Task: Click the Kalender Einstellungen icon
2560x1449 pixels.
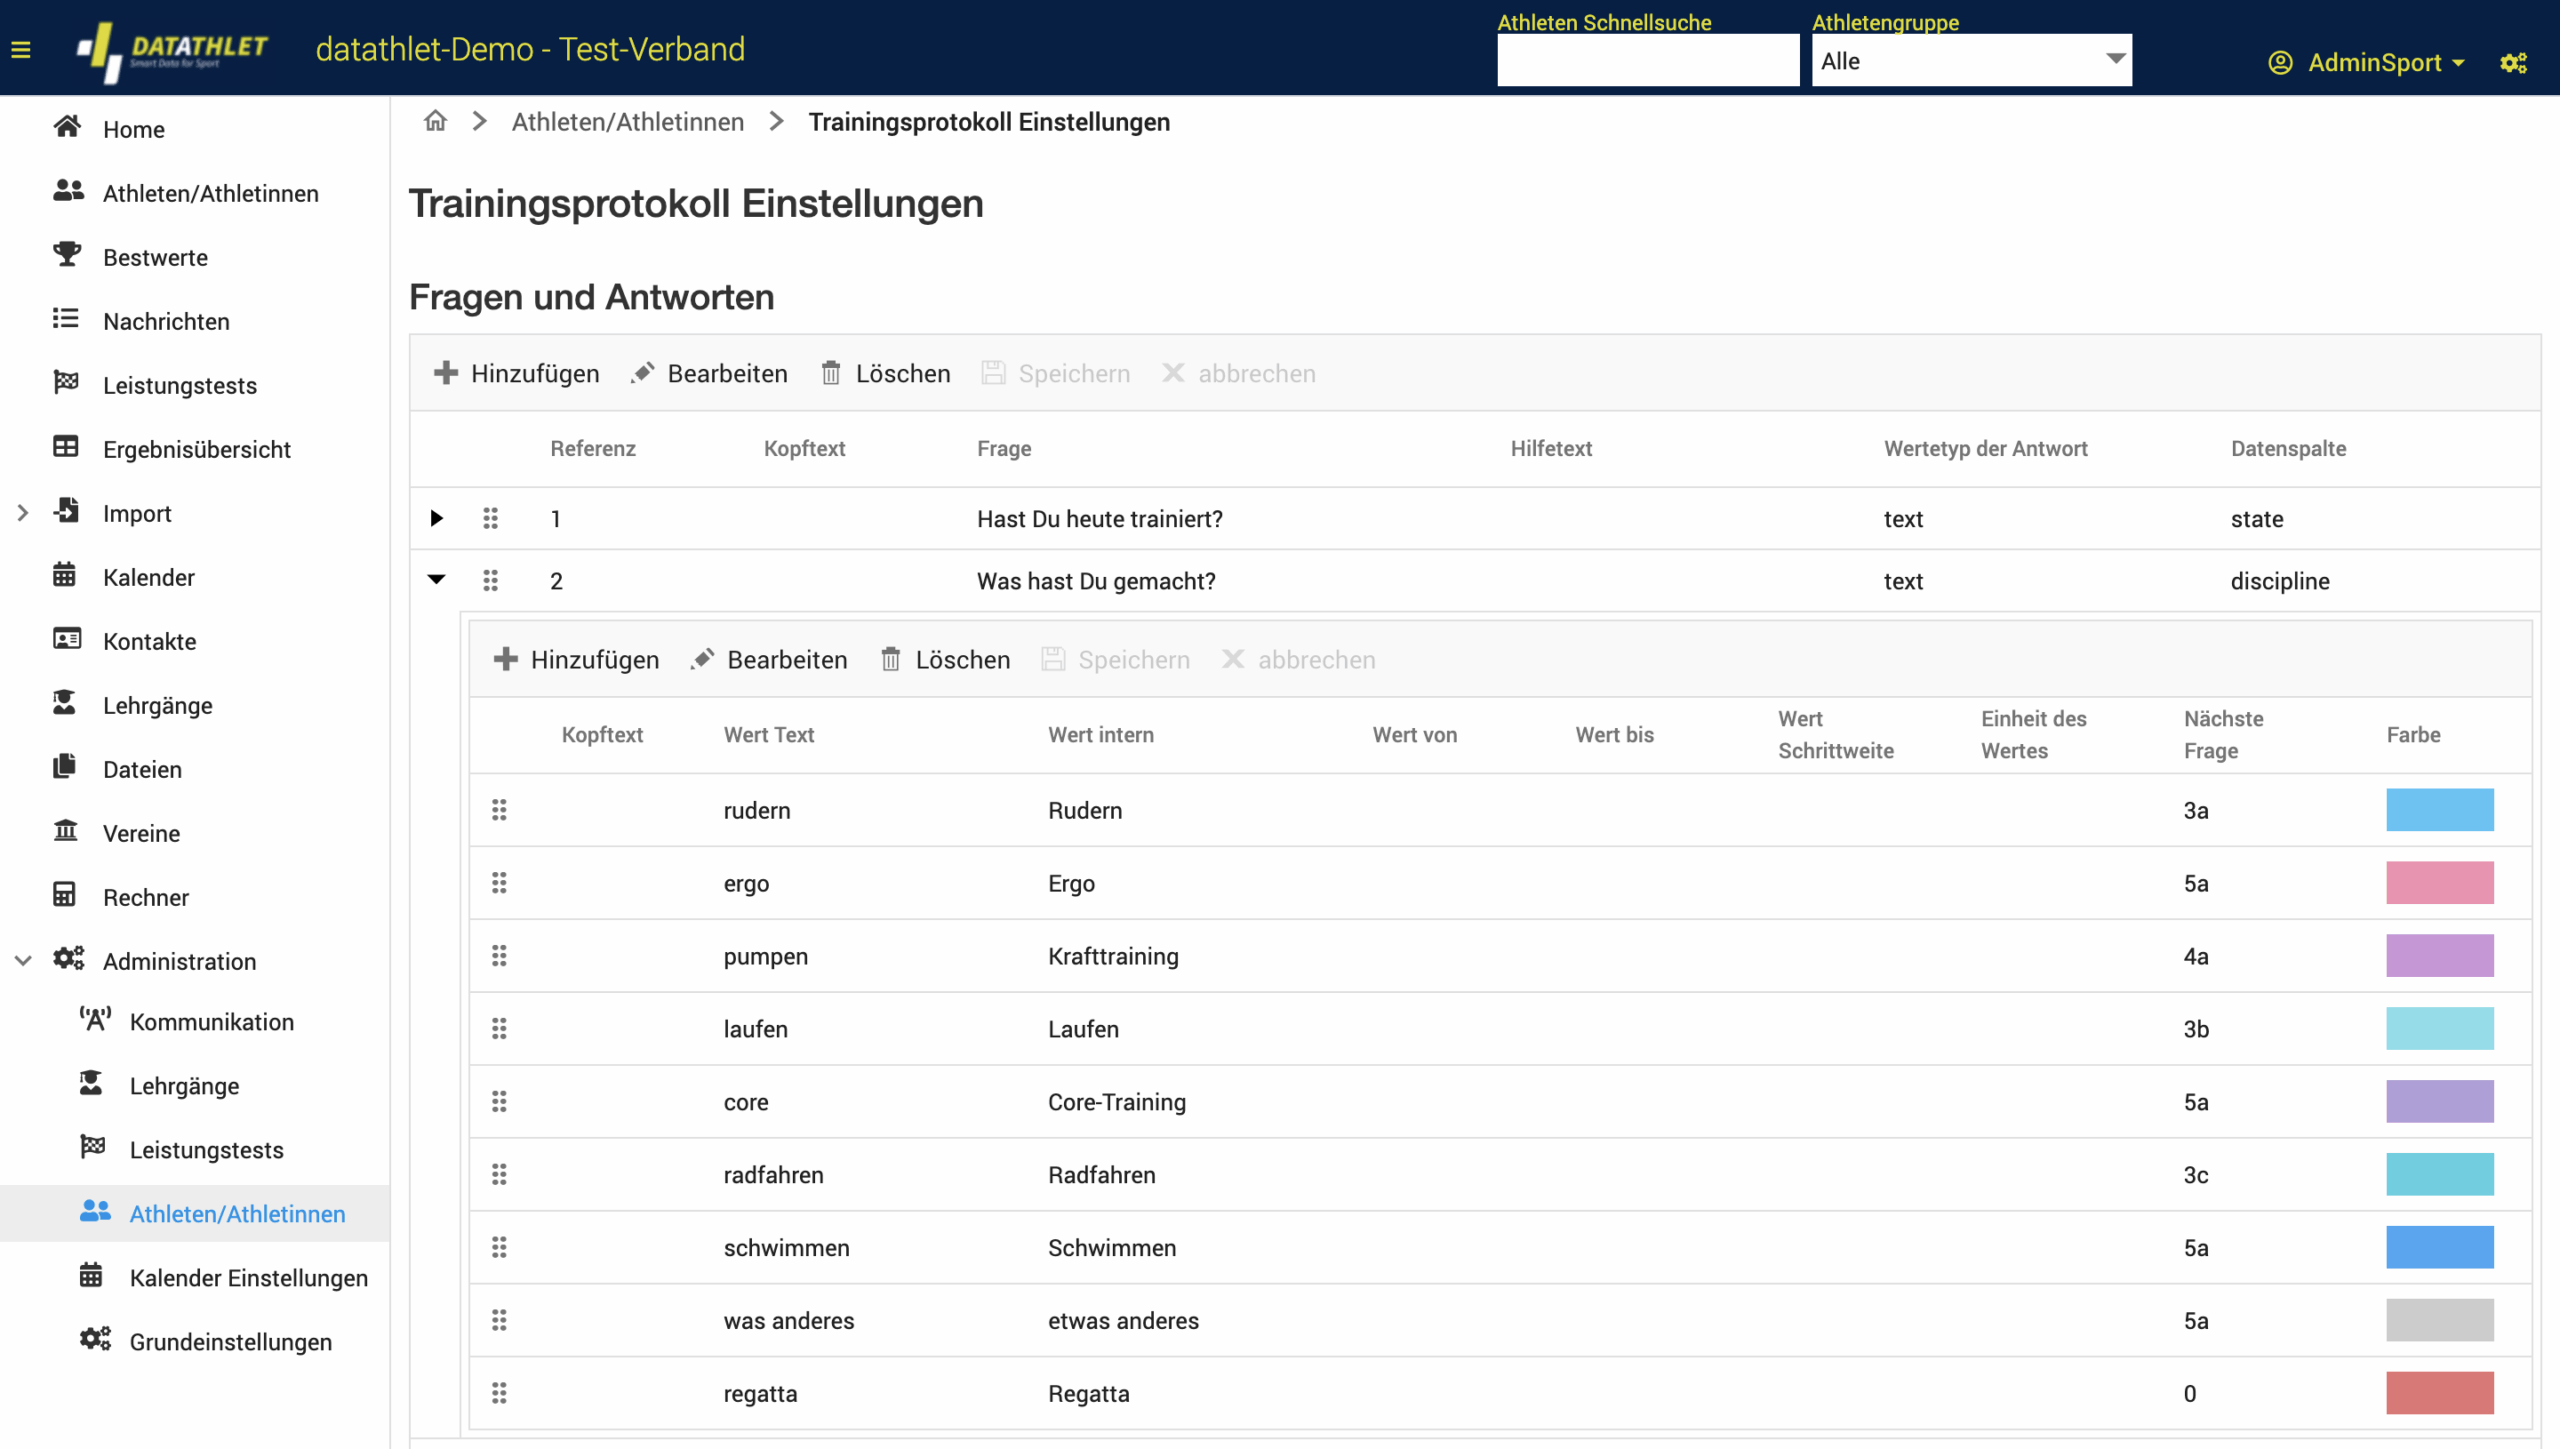Action: pos(91,1276)
